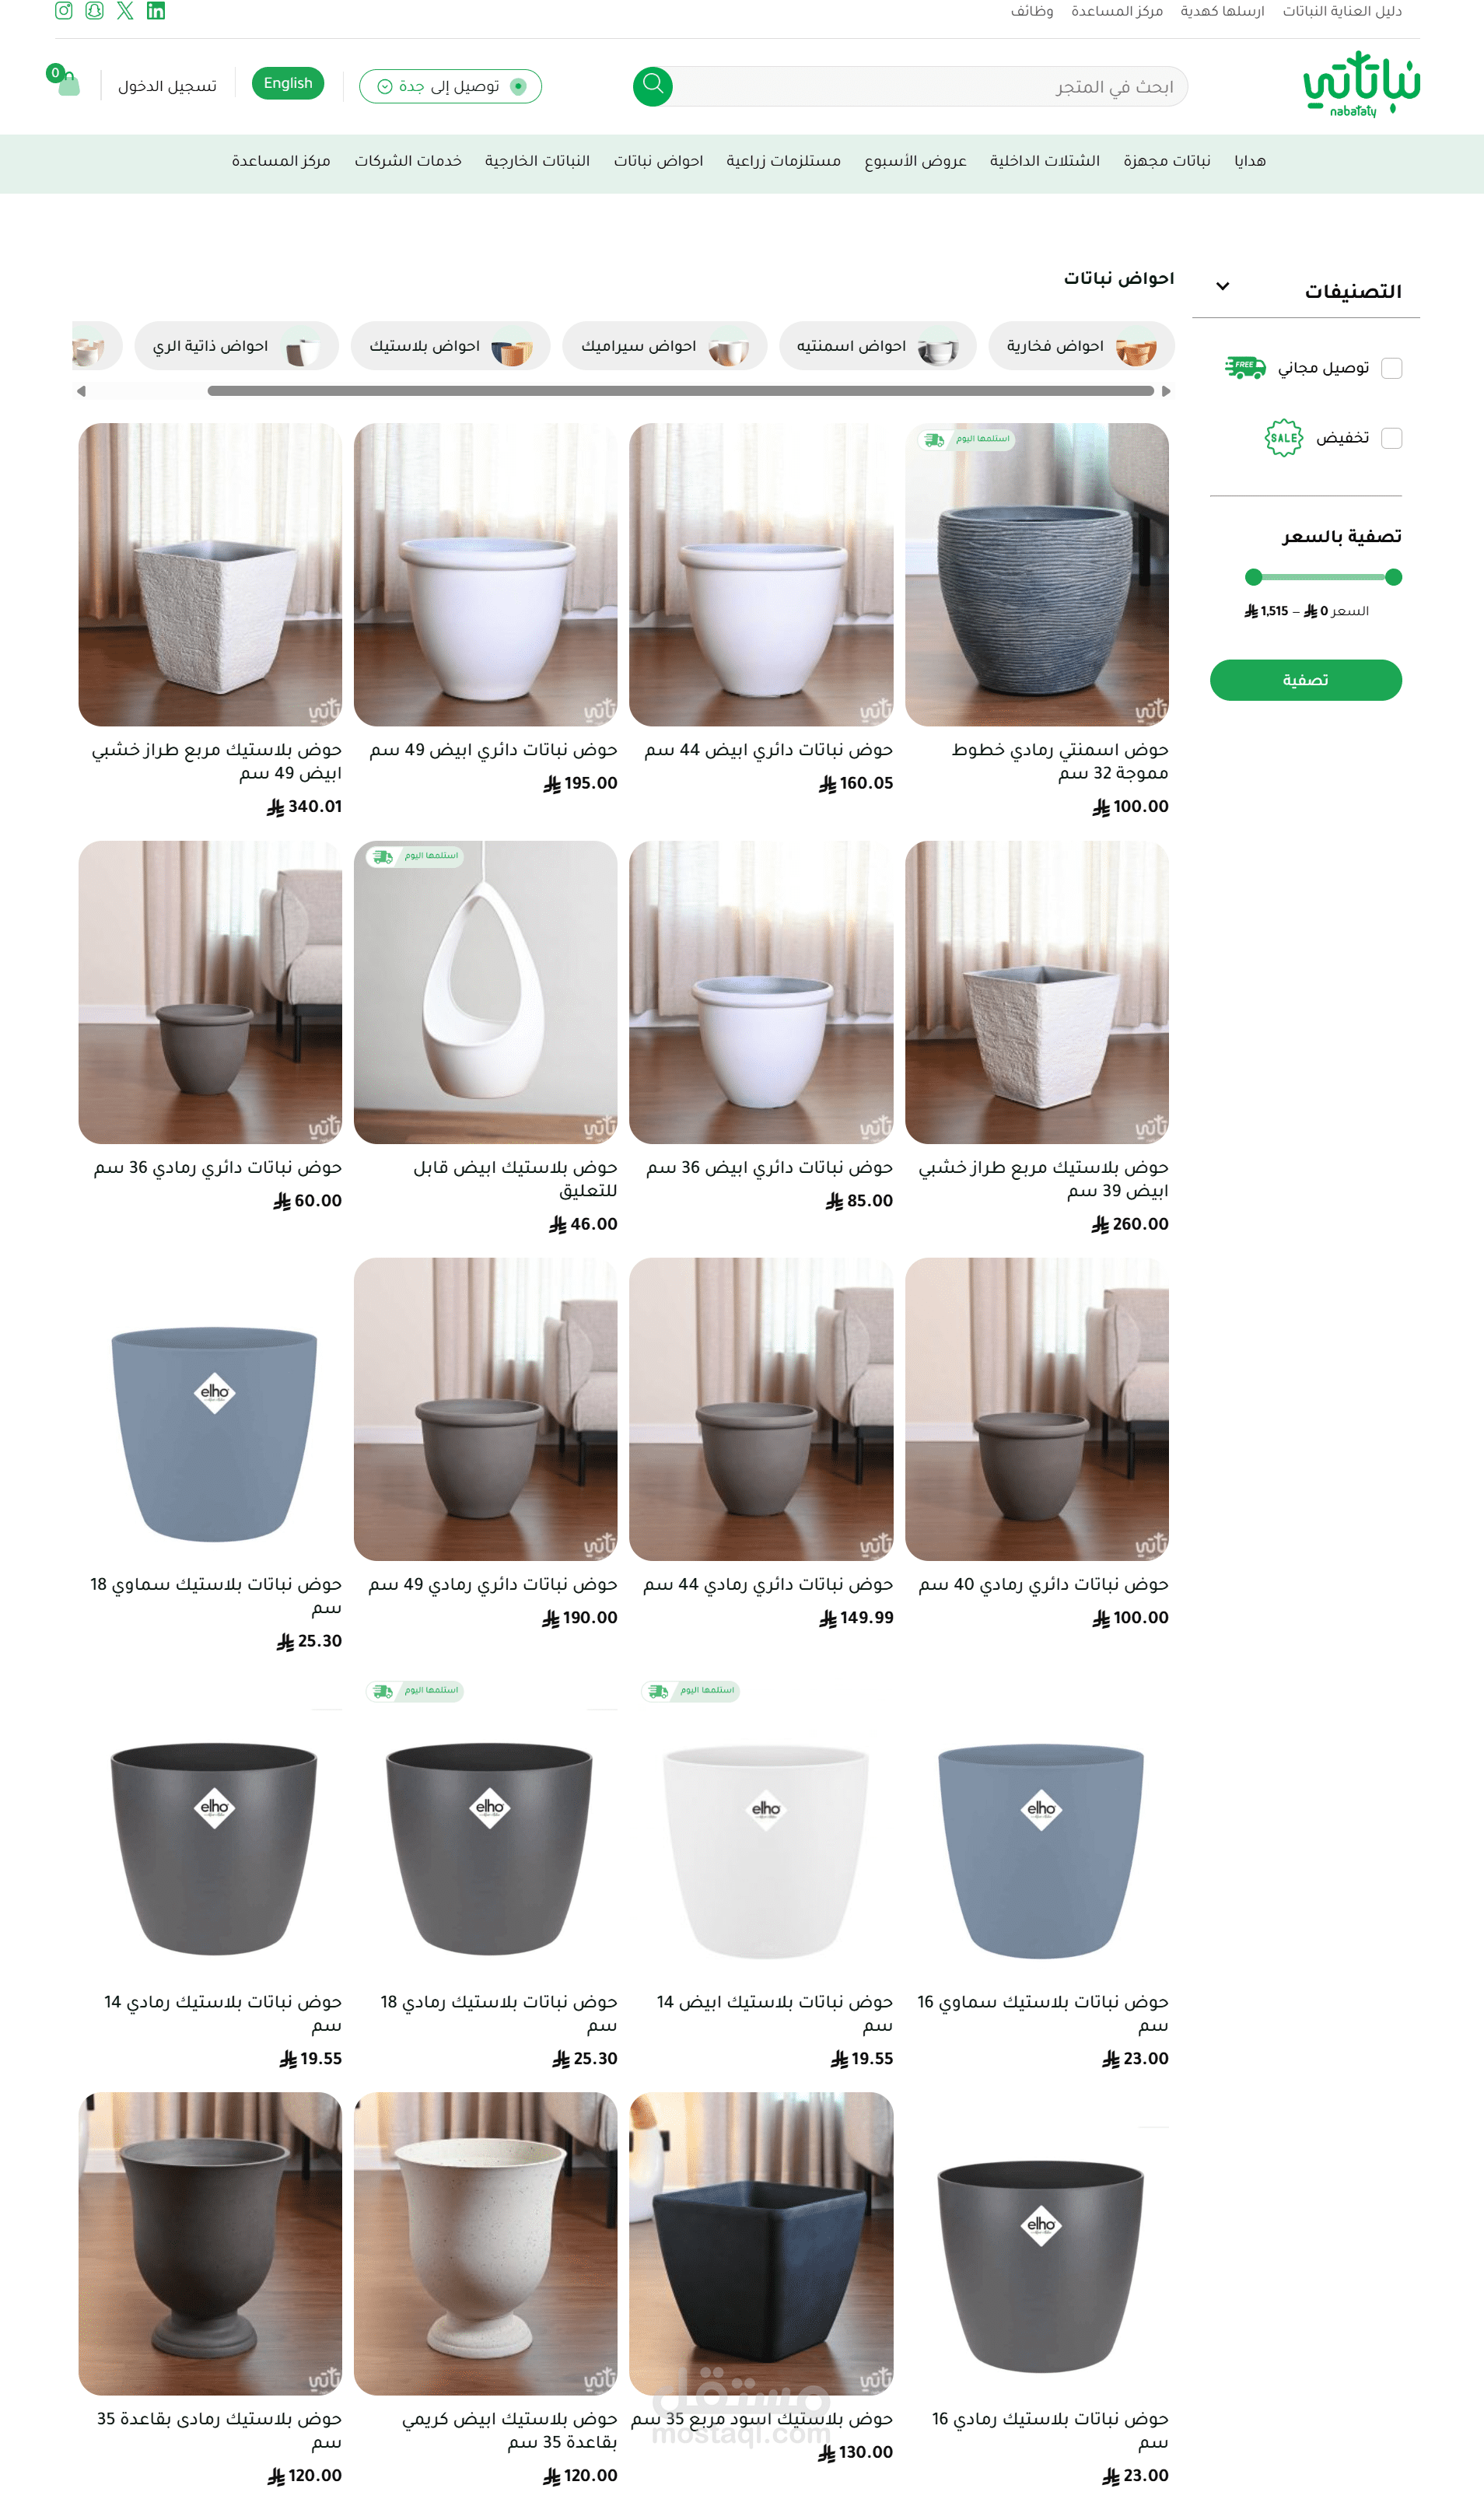1484x2499 pixels.
Task: Enable the تخفيض sale checkbox
Action: [x=1391, y=438]
